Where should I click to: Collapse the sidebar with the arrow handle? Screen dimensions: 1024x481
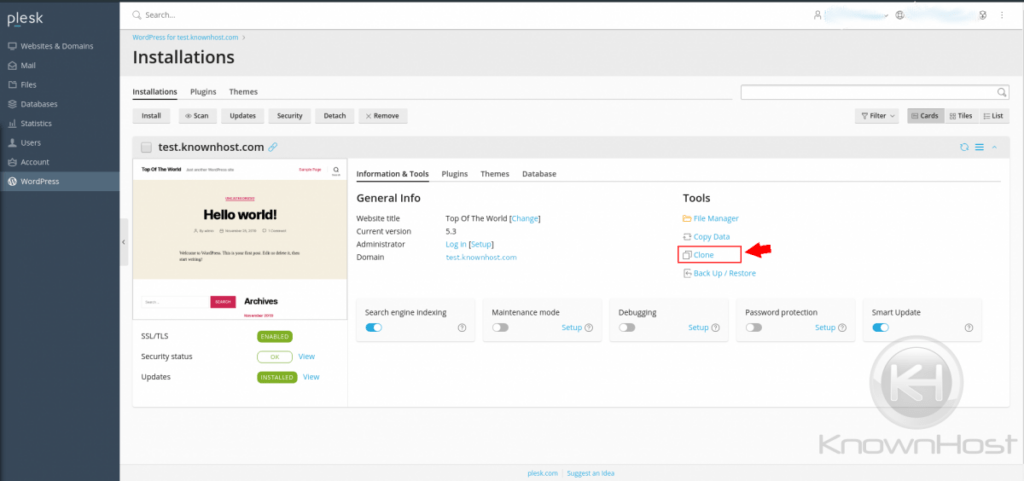click(123, 242)
